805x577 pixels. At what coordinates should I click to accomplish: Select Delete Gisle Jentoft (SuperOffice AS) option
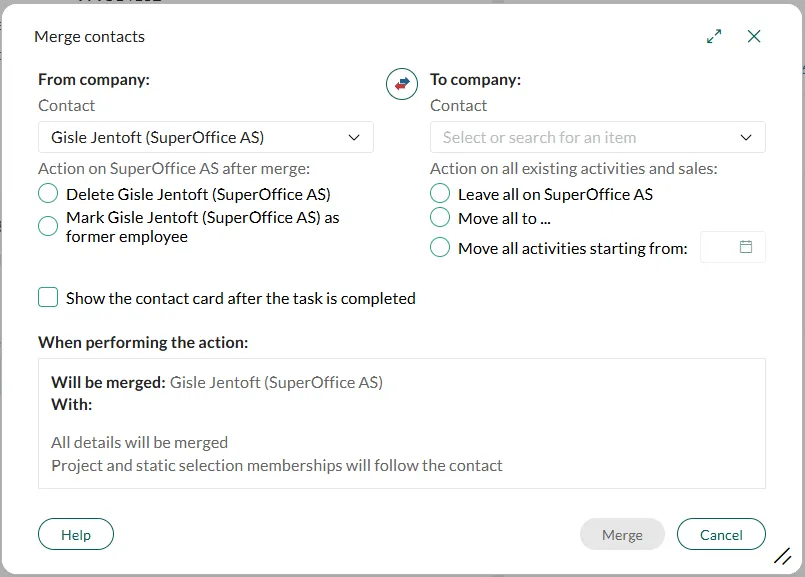48,194
